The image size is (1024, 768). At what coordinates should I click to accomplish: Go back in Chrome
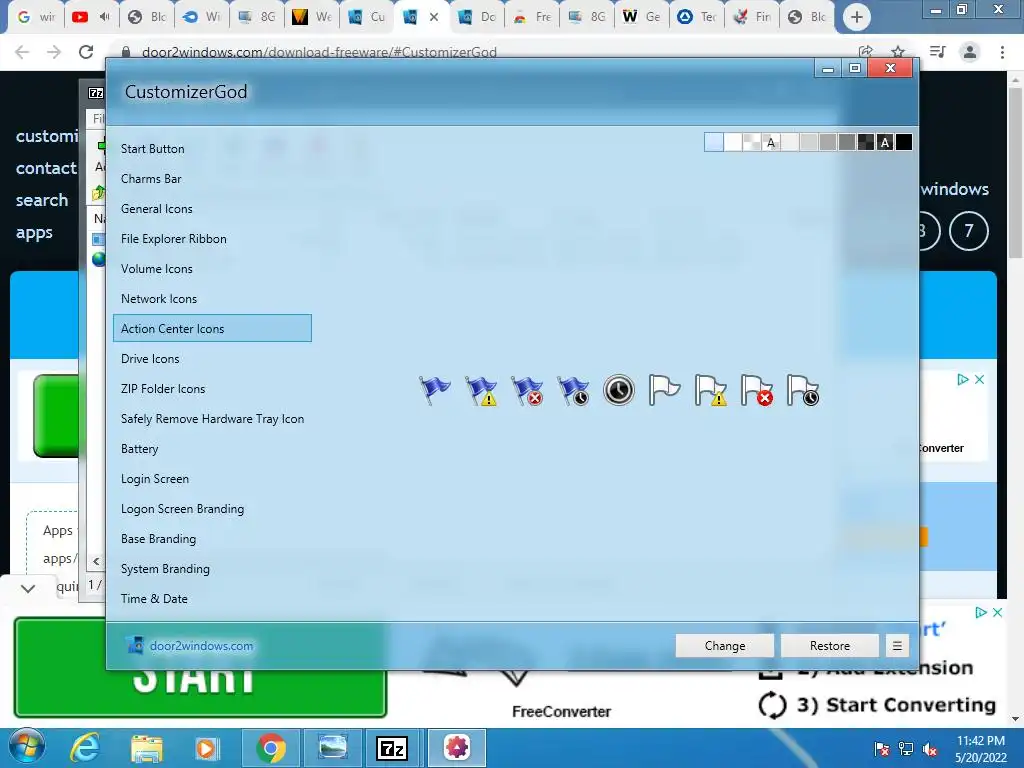click(x=22, y=52)
